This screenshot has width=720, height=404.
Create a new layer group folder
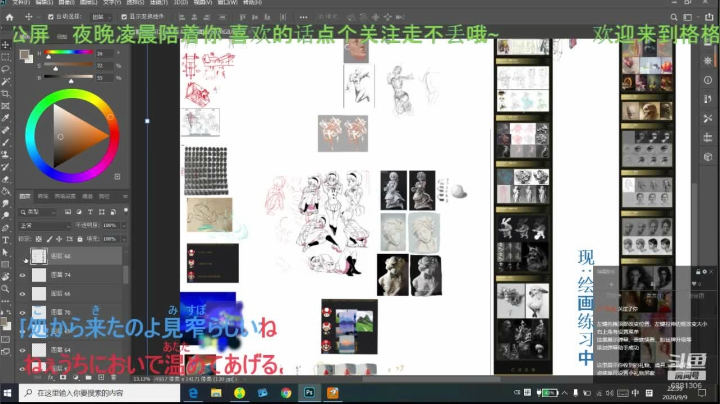pos(88,377)
